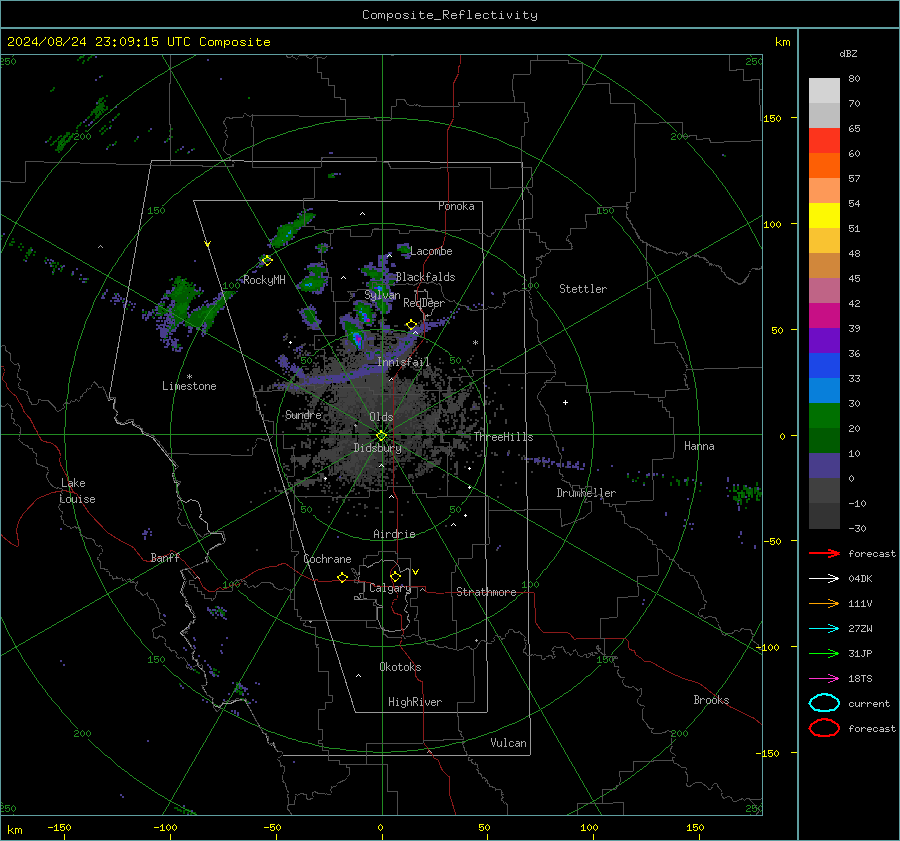900x841 pixels.
Task: Click the Composite_Reflectivity title
Action: [x=450, y=15]
